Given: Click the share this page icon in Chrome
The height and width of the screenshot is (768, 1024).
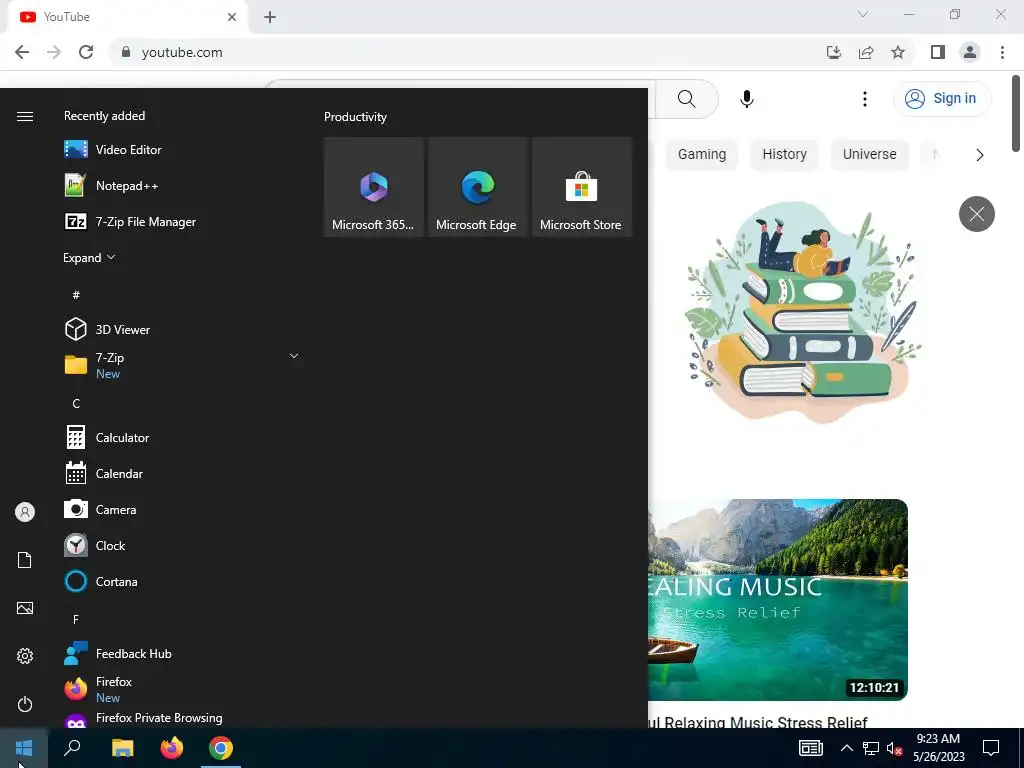Looking at the screenshot, I should [866, 52].
